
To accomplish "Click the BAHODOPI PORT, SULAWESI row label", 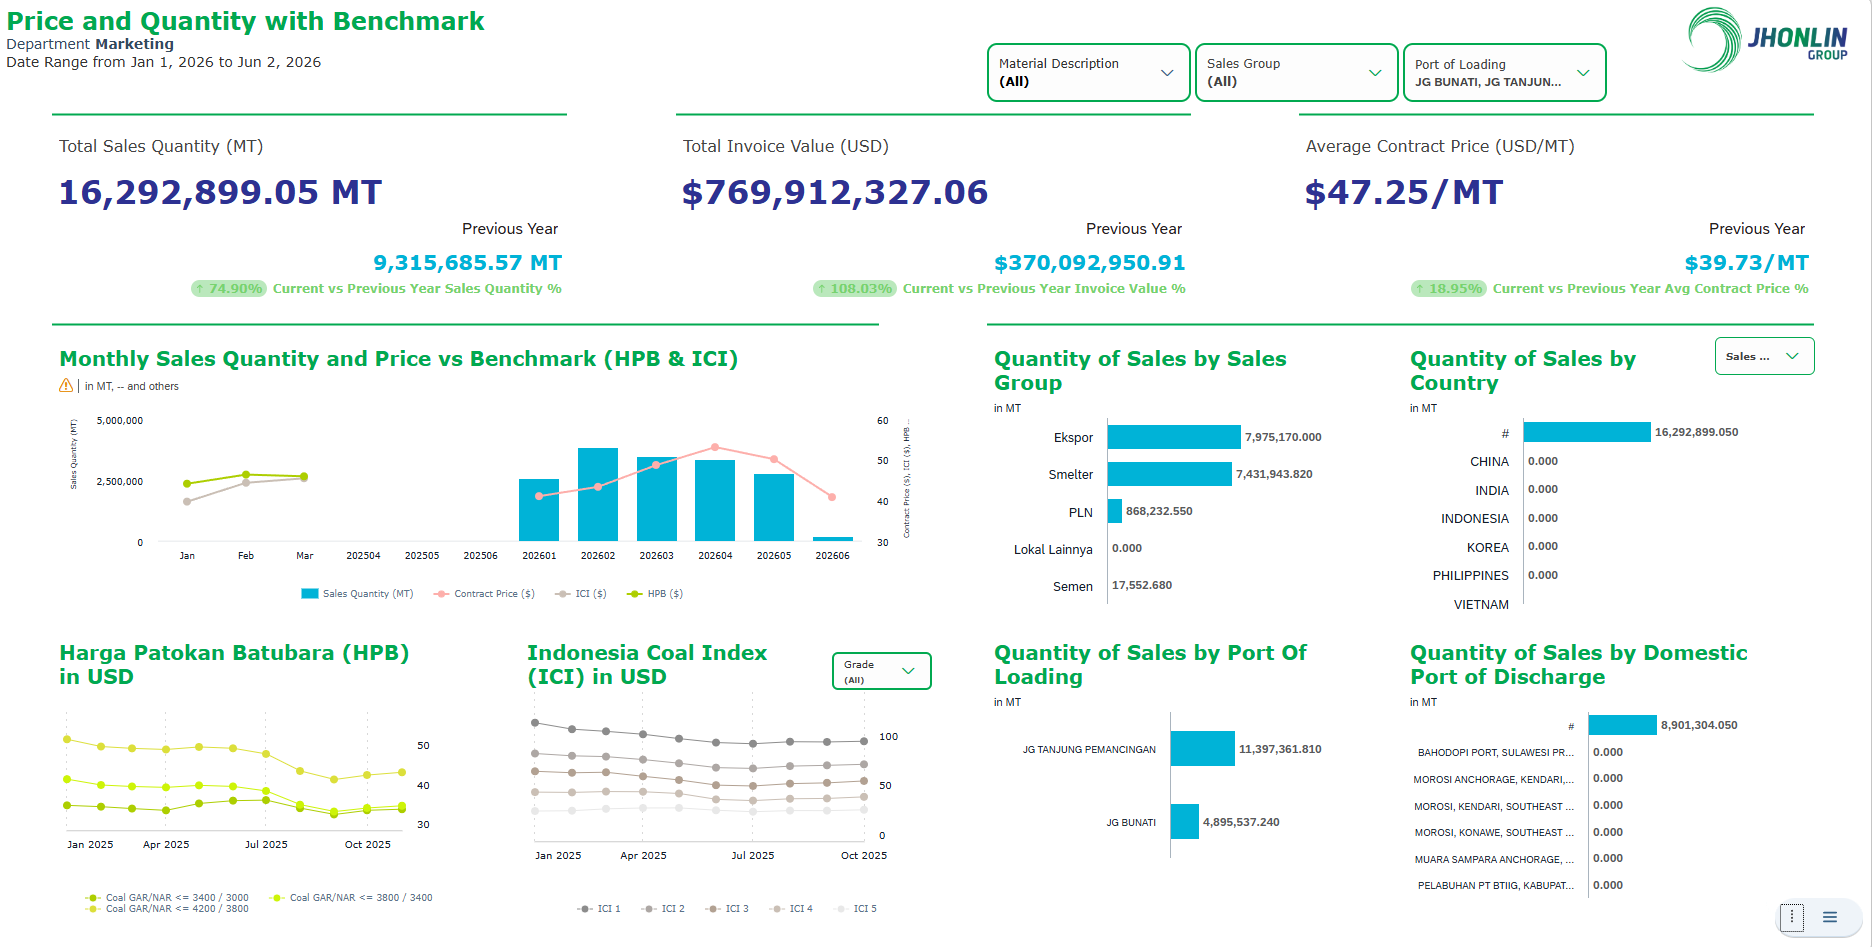I will (1496, 753).
